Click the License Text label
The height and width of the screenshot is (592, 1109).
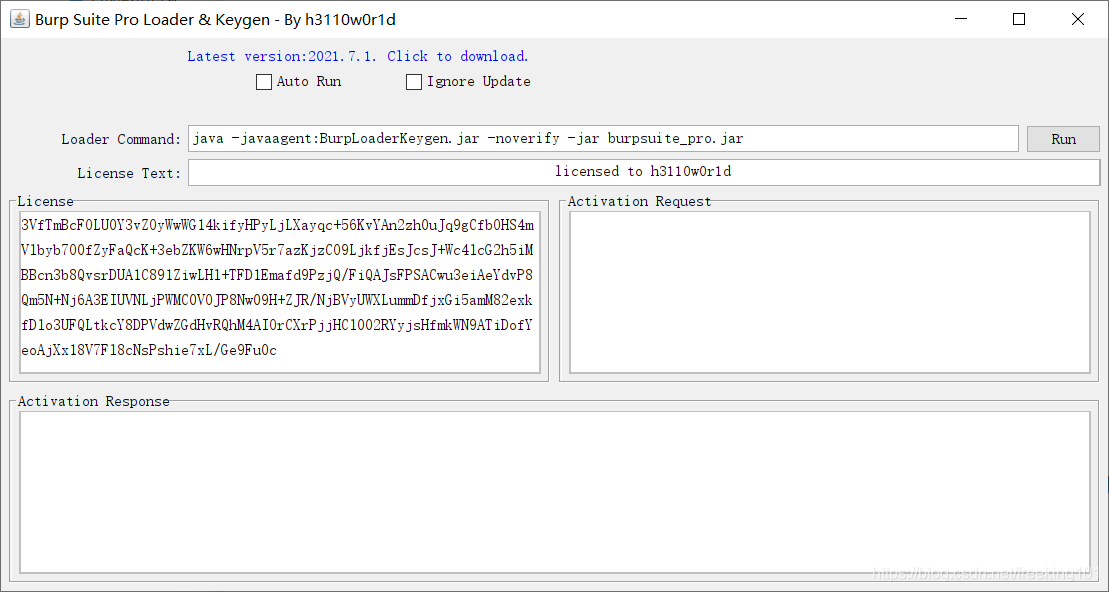[x=129, y=173]
